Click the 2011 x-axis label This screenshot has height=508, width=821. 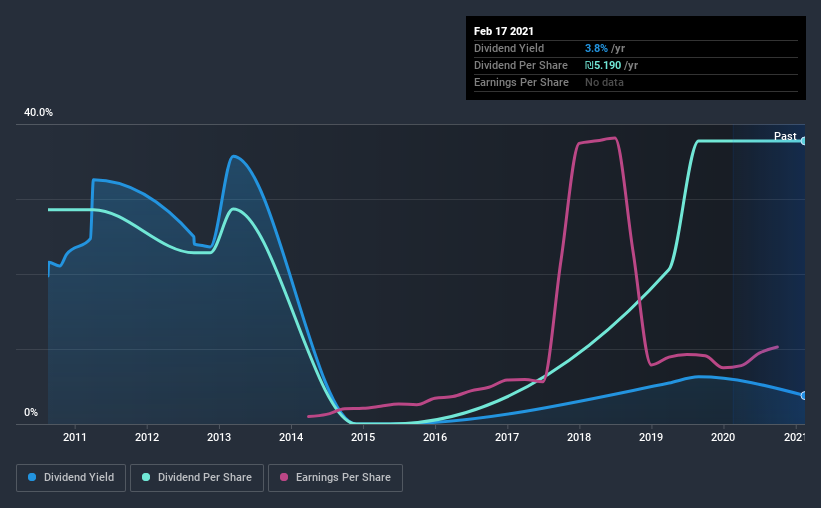point(75,437)
